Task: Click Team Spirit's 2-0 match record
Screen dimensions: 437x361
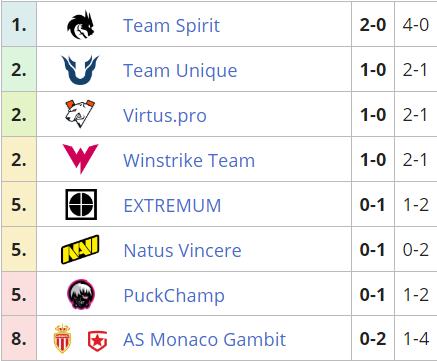Action: pos(373,25)
